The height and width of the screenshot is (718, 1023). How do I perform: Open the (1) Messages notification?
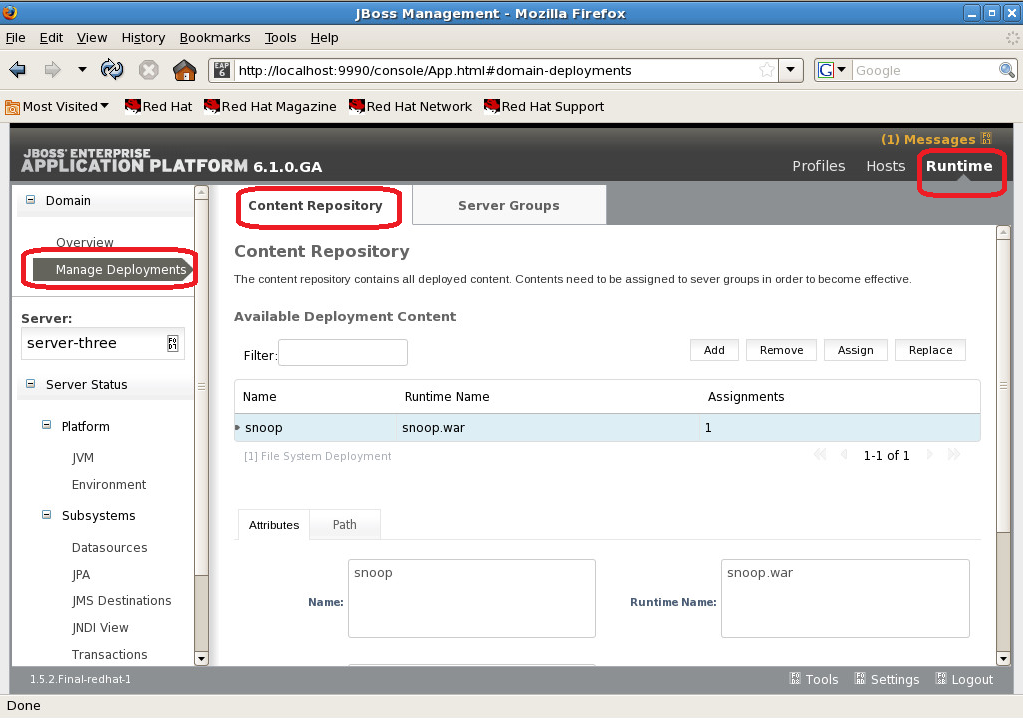[x=936, y=139]
